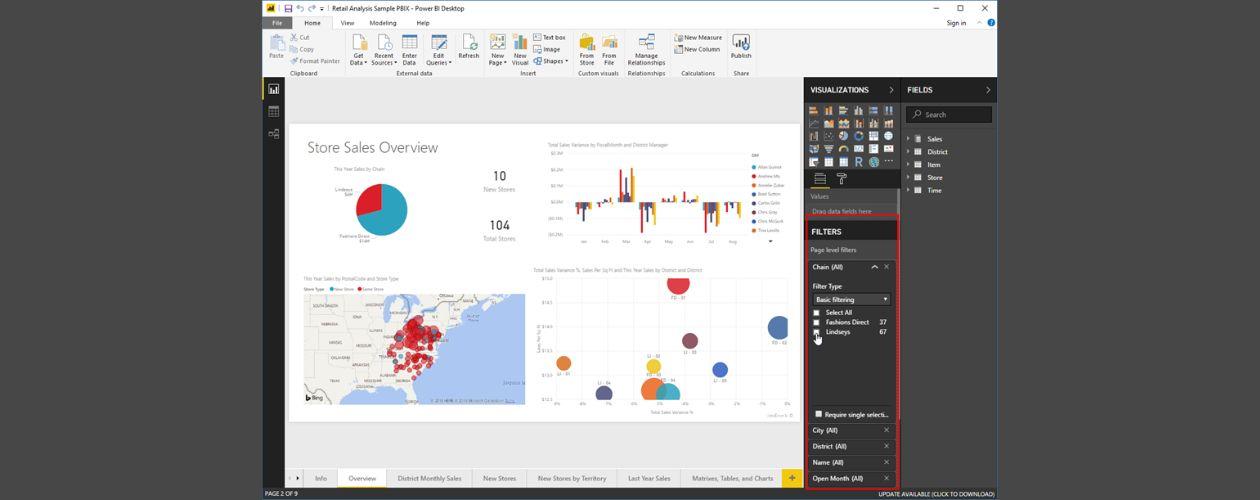Screen dimensions: 1260x500
Task: Open the Fields well tab in Visualizations
Action: (x=819, y=179)
